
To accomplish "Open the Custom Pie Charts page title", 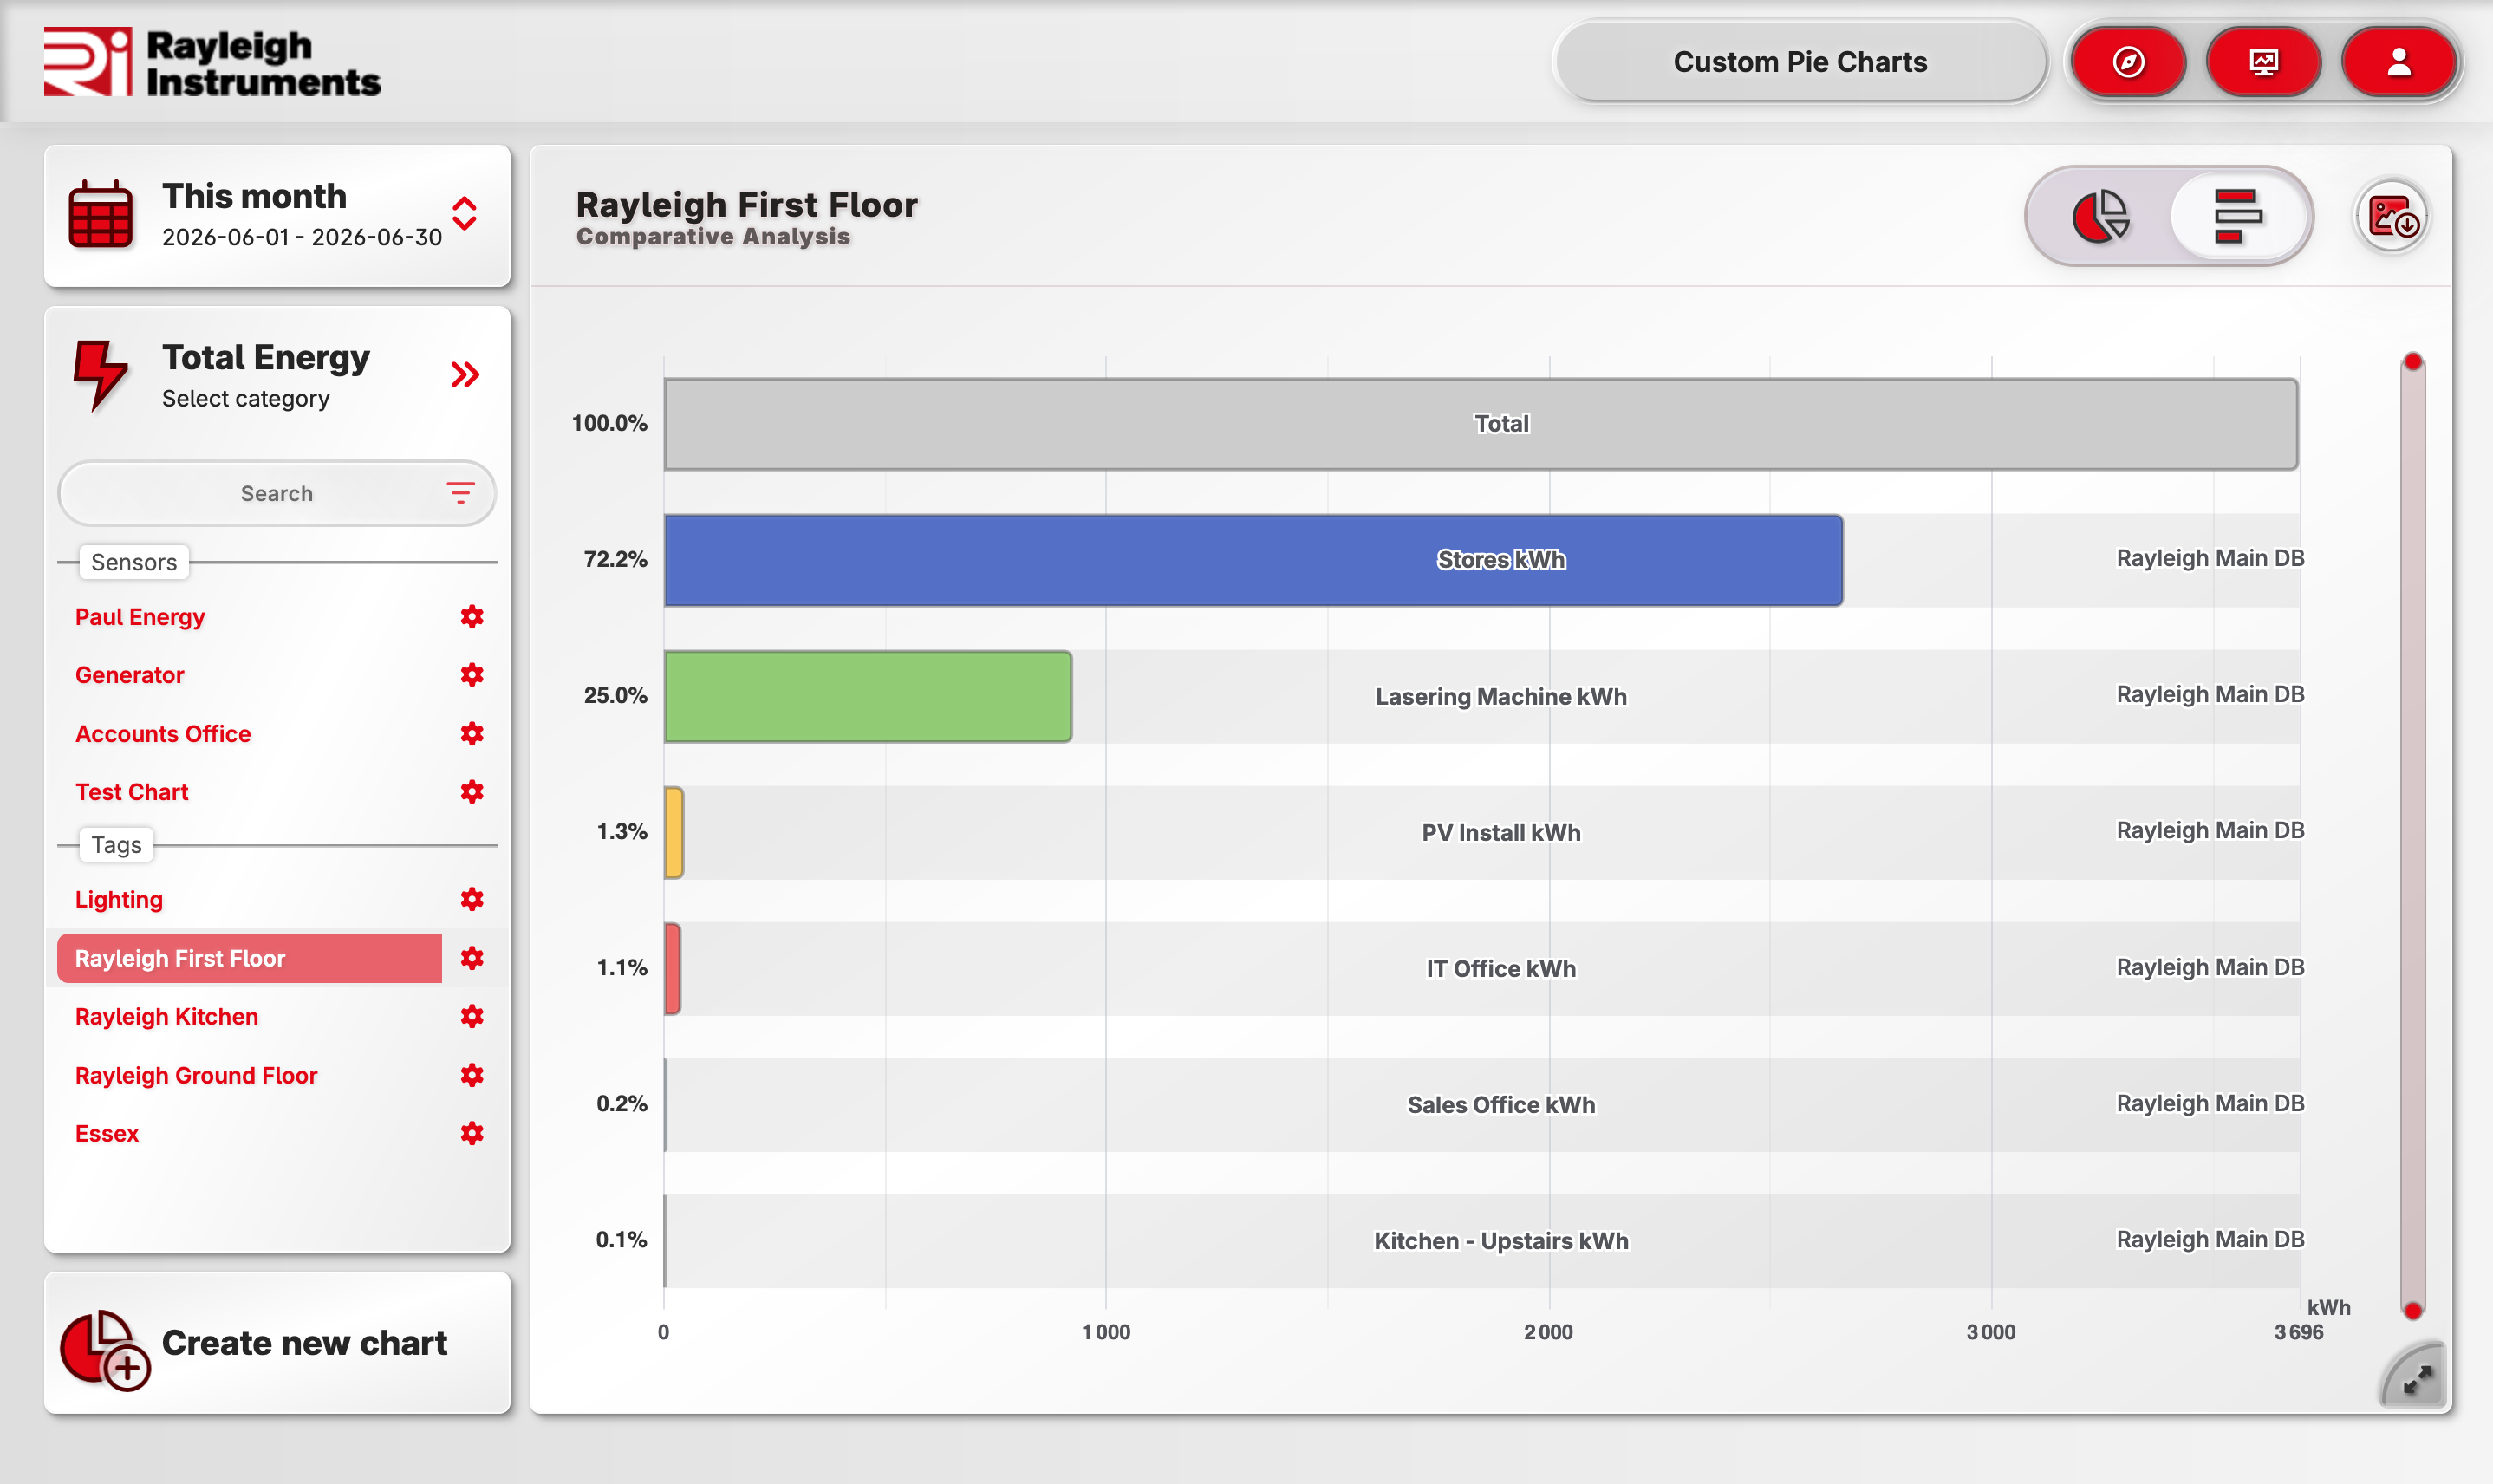I will pyautogui.click(x=1800, y=62).
